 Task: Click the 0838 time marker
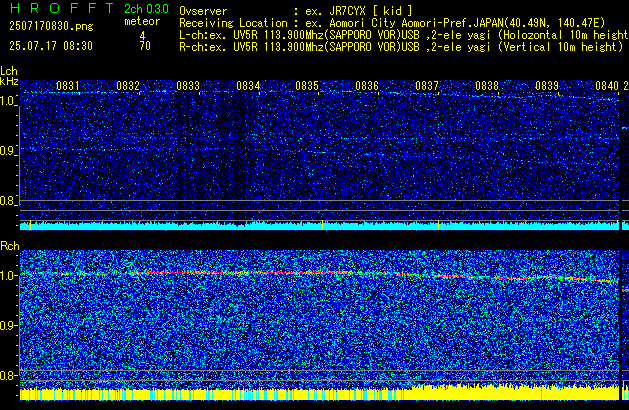(x=487, y=86)
